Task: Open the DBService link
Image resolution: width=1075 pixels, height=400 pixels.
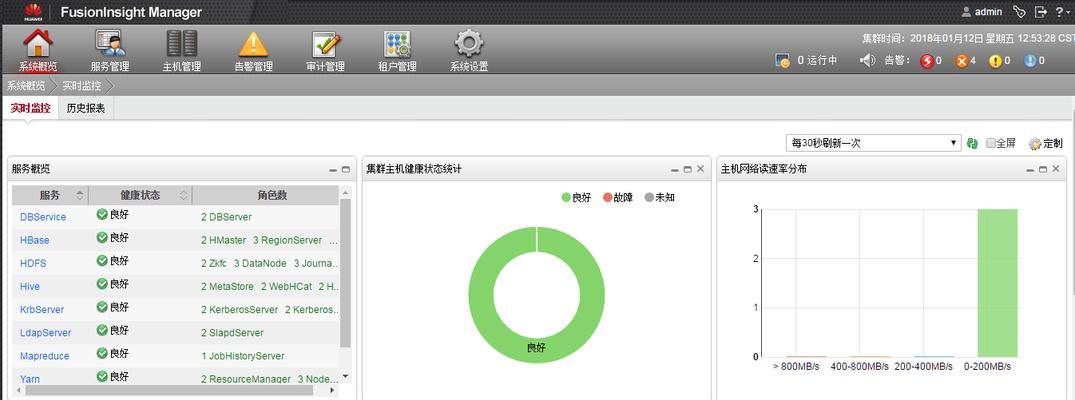Action: pyautogui.click(x=43, y=217)
